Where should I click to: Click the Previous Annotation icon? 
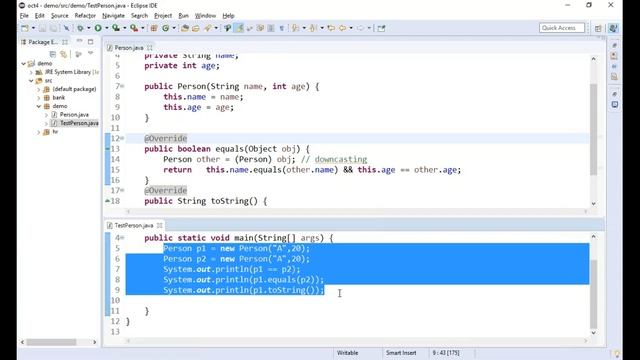313,28
